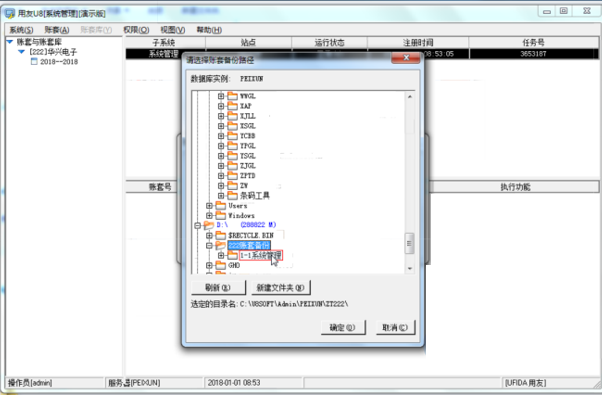Select the D:\ (288822 M) drive label
The width and height of the screenshot is (602, 396).
pos(246,225)
